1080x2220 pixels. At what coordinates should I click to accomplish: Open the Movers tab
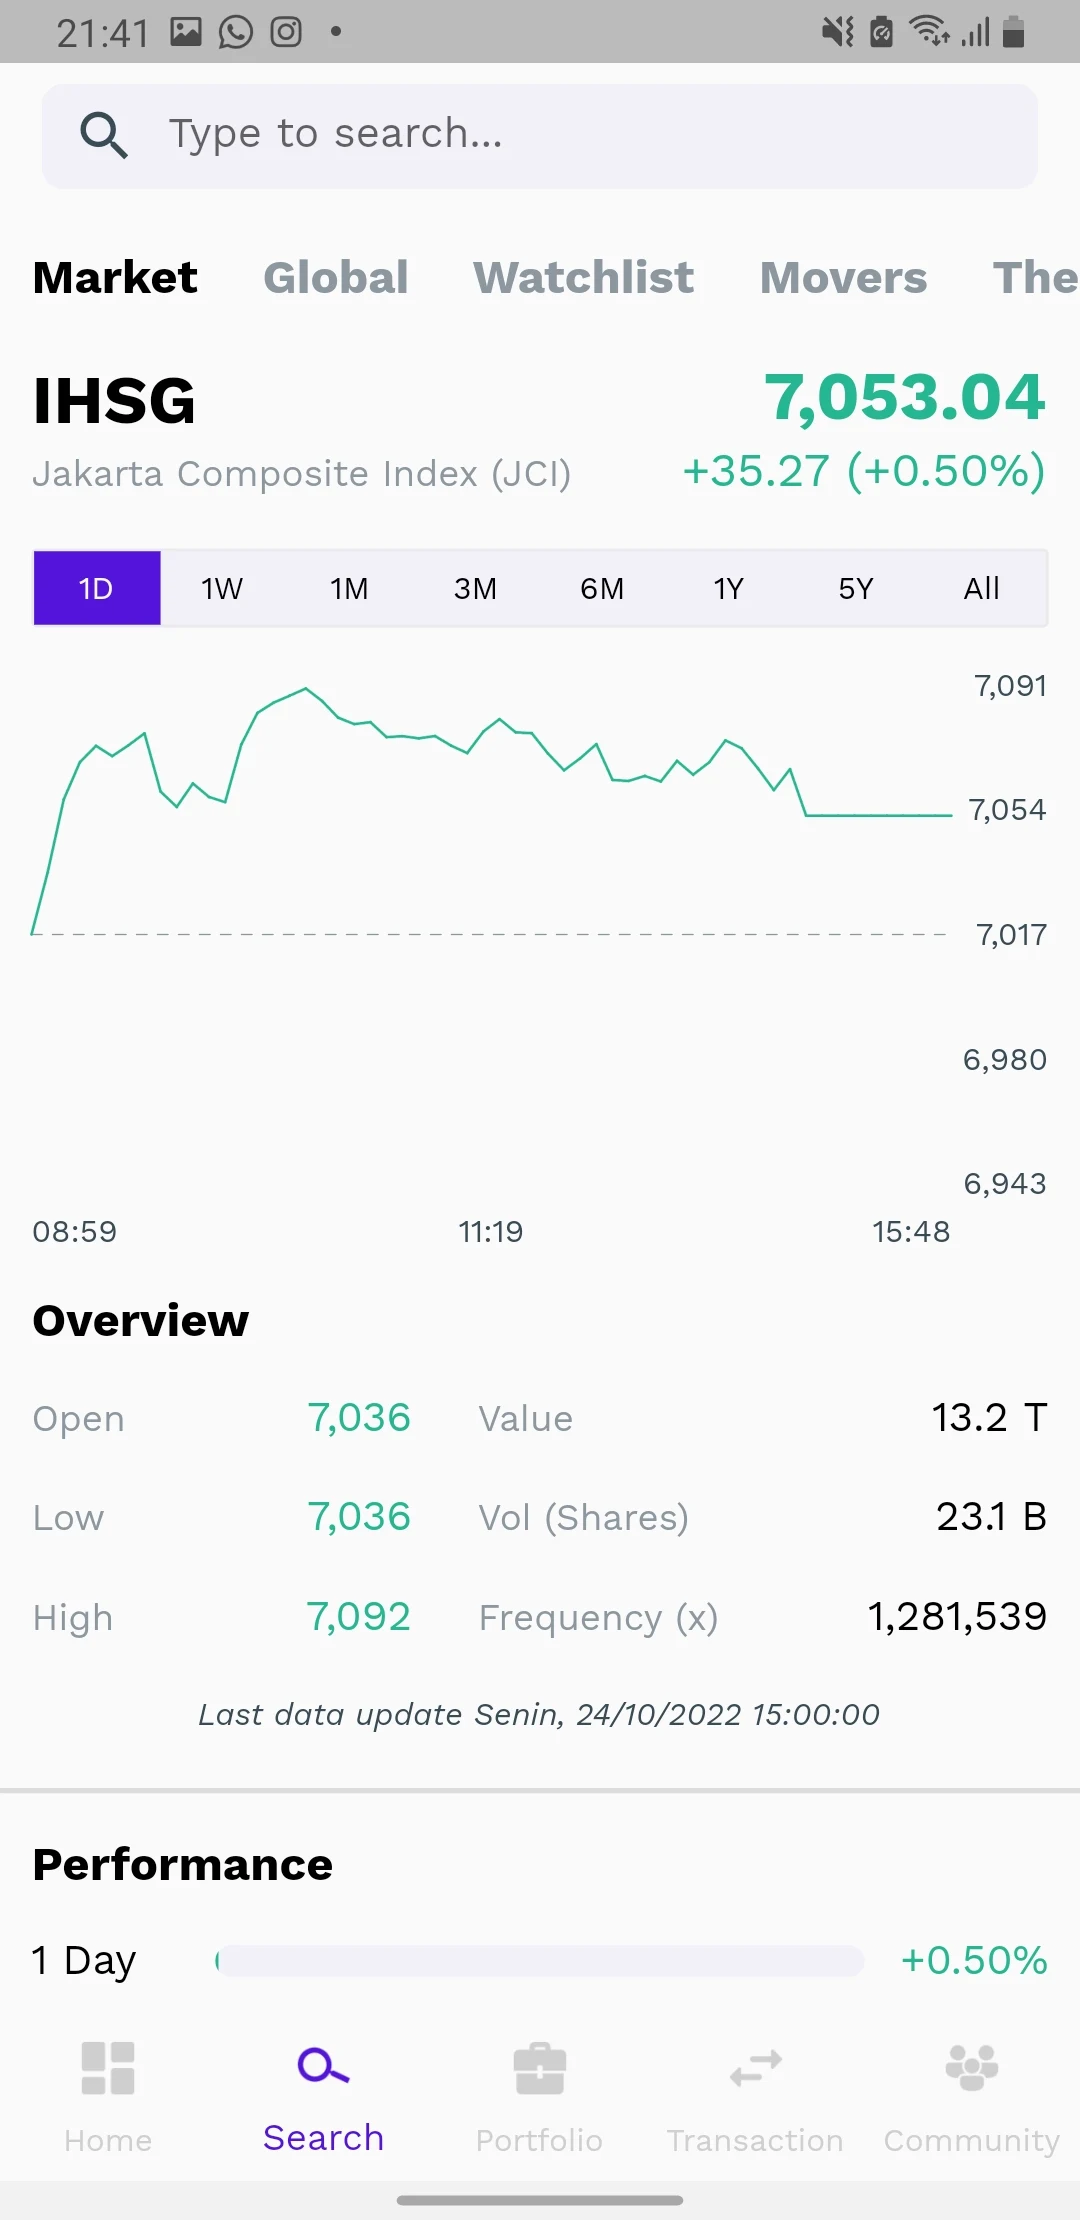(x=843, y=278)
